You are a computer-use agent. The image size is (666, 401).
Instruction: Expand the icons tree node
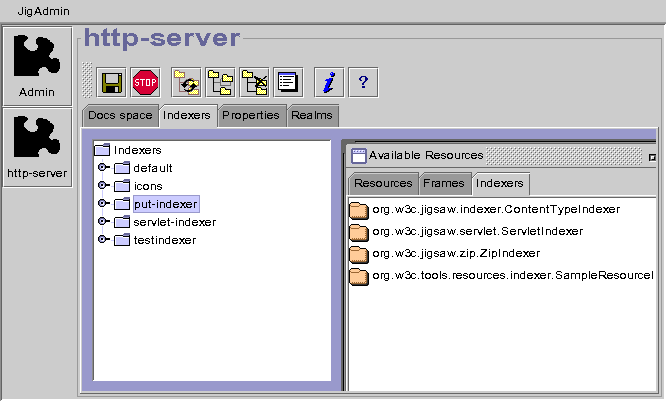click(103, 186)
